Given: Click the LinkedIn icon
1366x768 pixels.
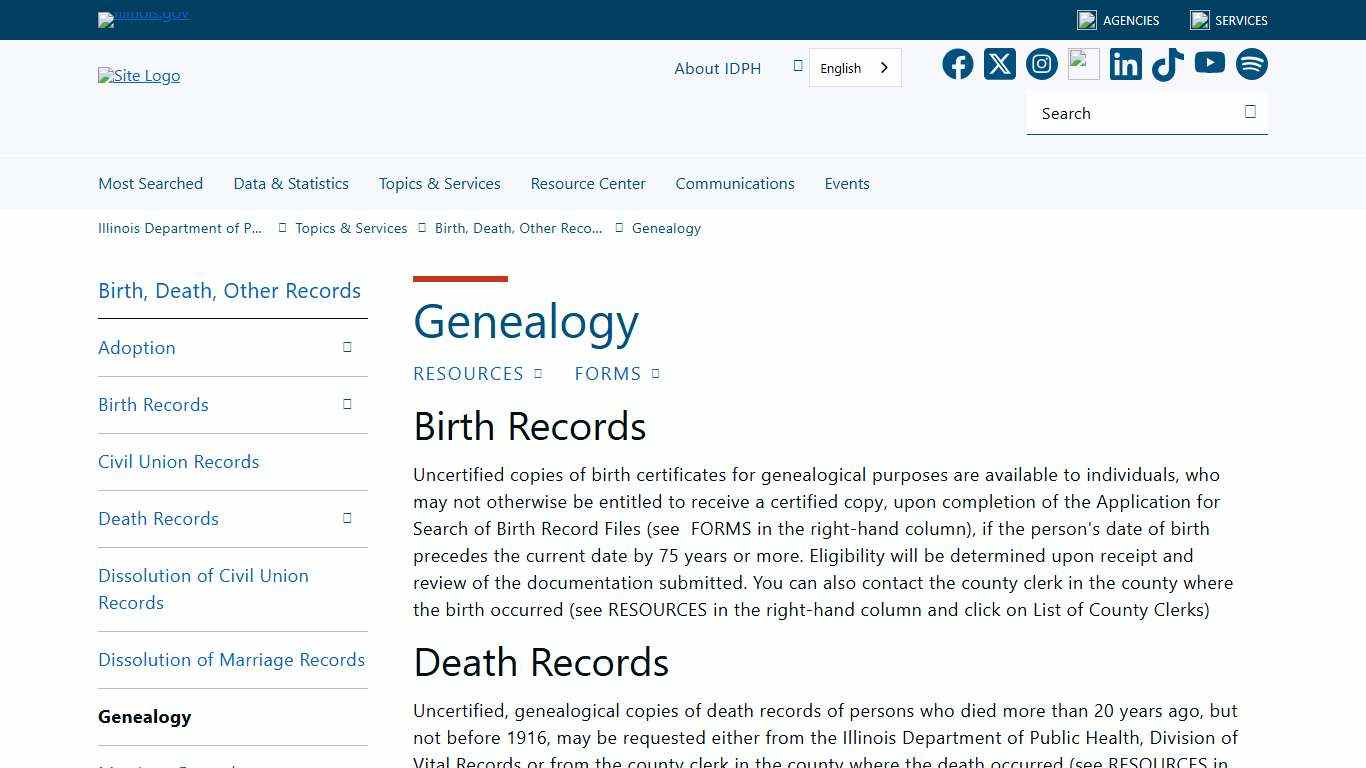Looking at the screenshot, I should click(1125, 64).
